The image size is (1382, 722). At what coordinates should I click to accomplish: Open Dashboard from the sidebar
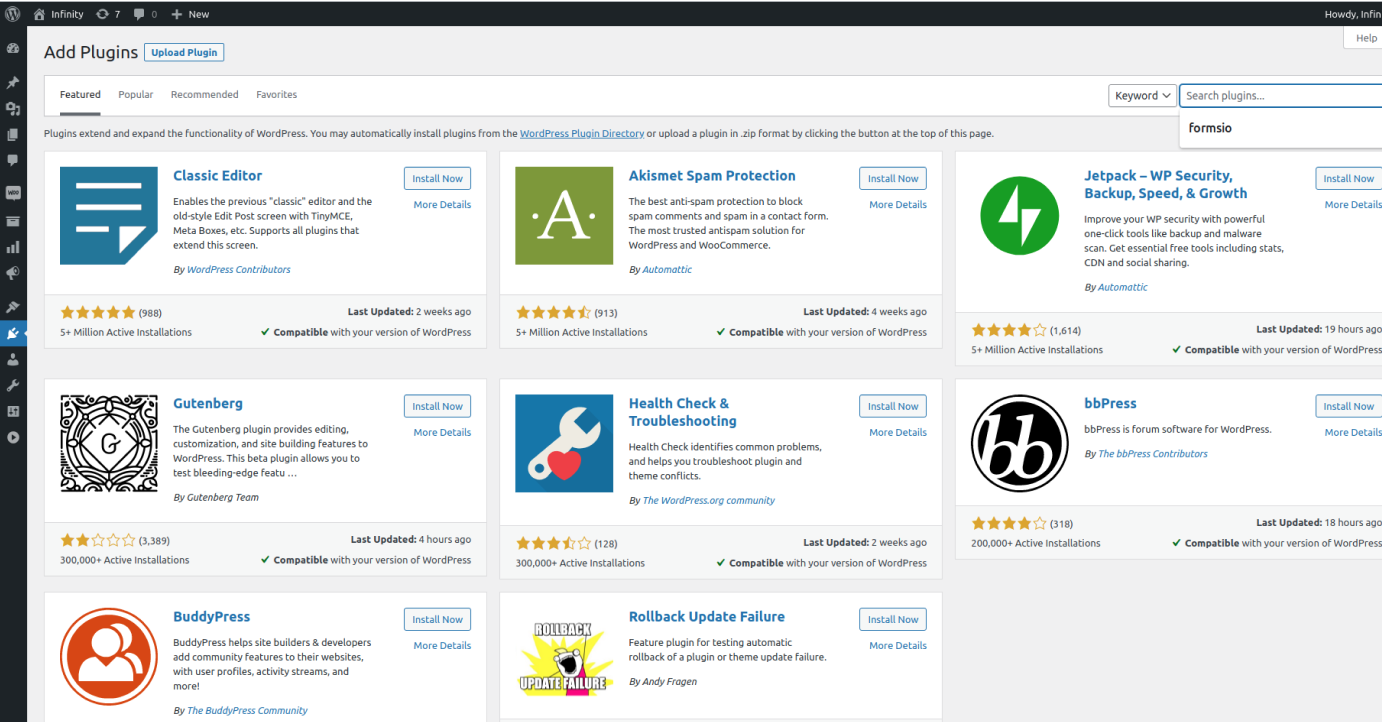pyautogui.click(x=13, y=48)
